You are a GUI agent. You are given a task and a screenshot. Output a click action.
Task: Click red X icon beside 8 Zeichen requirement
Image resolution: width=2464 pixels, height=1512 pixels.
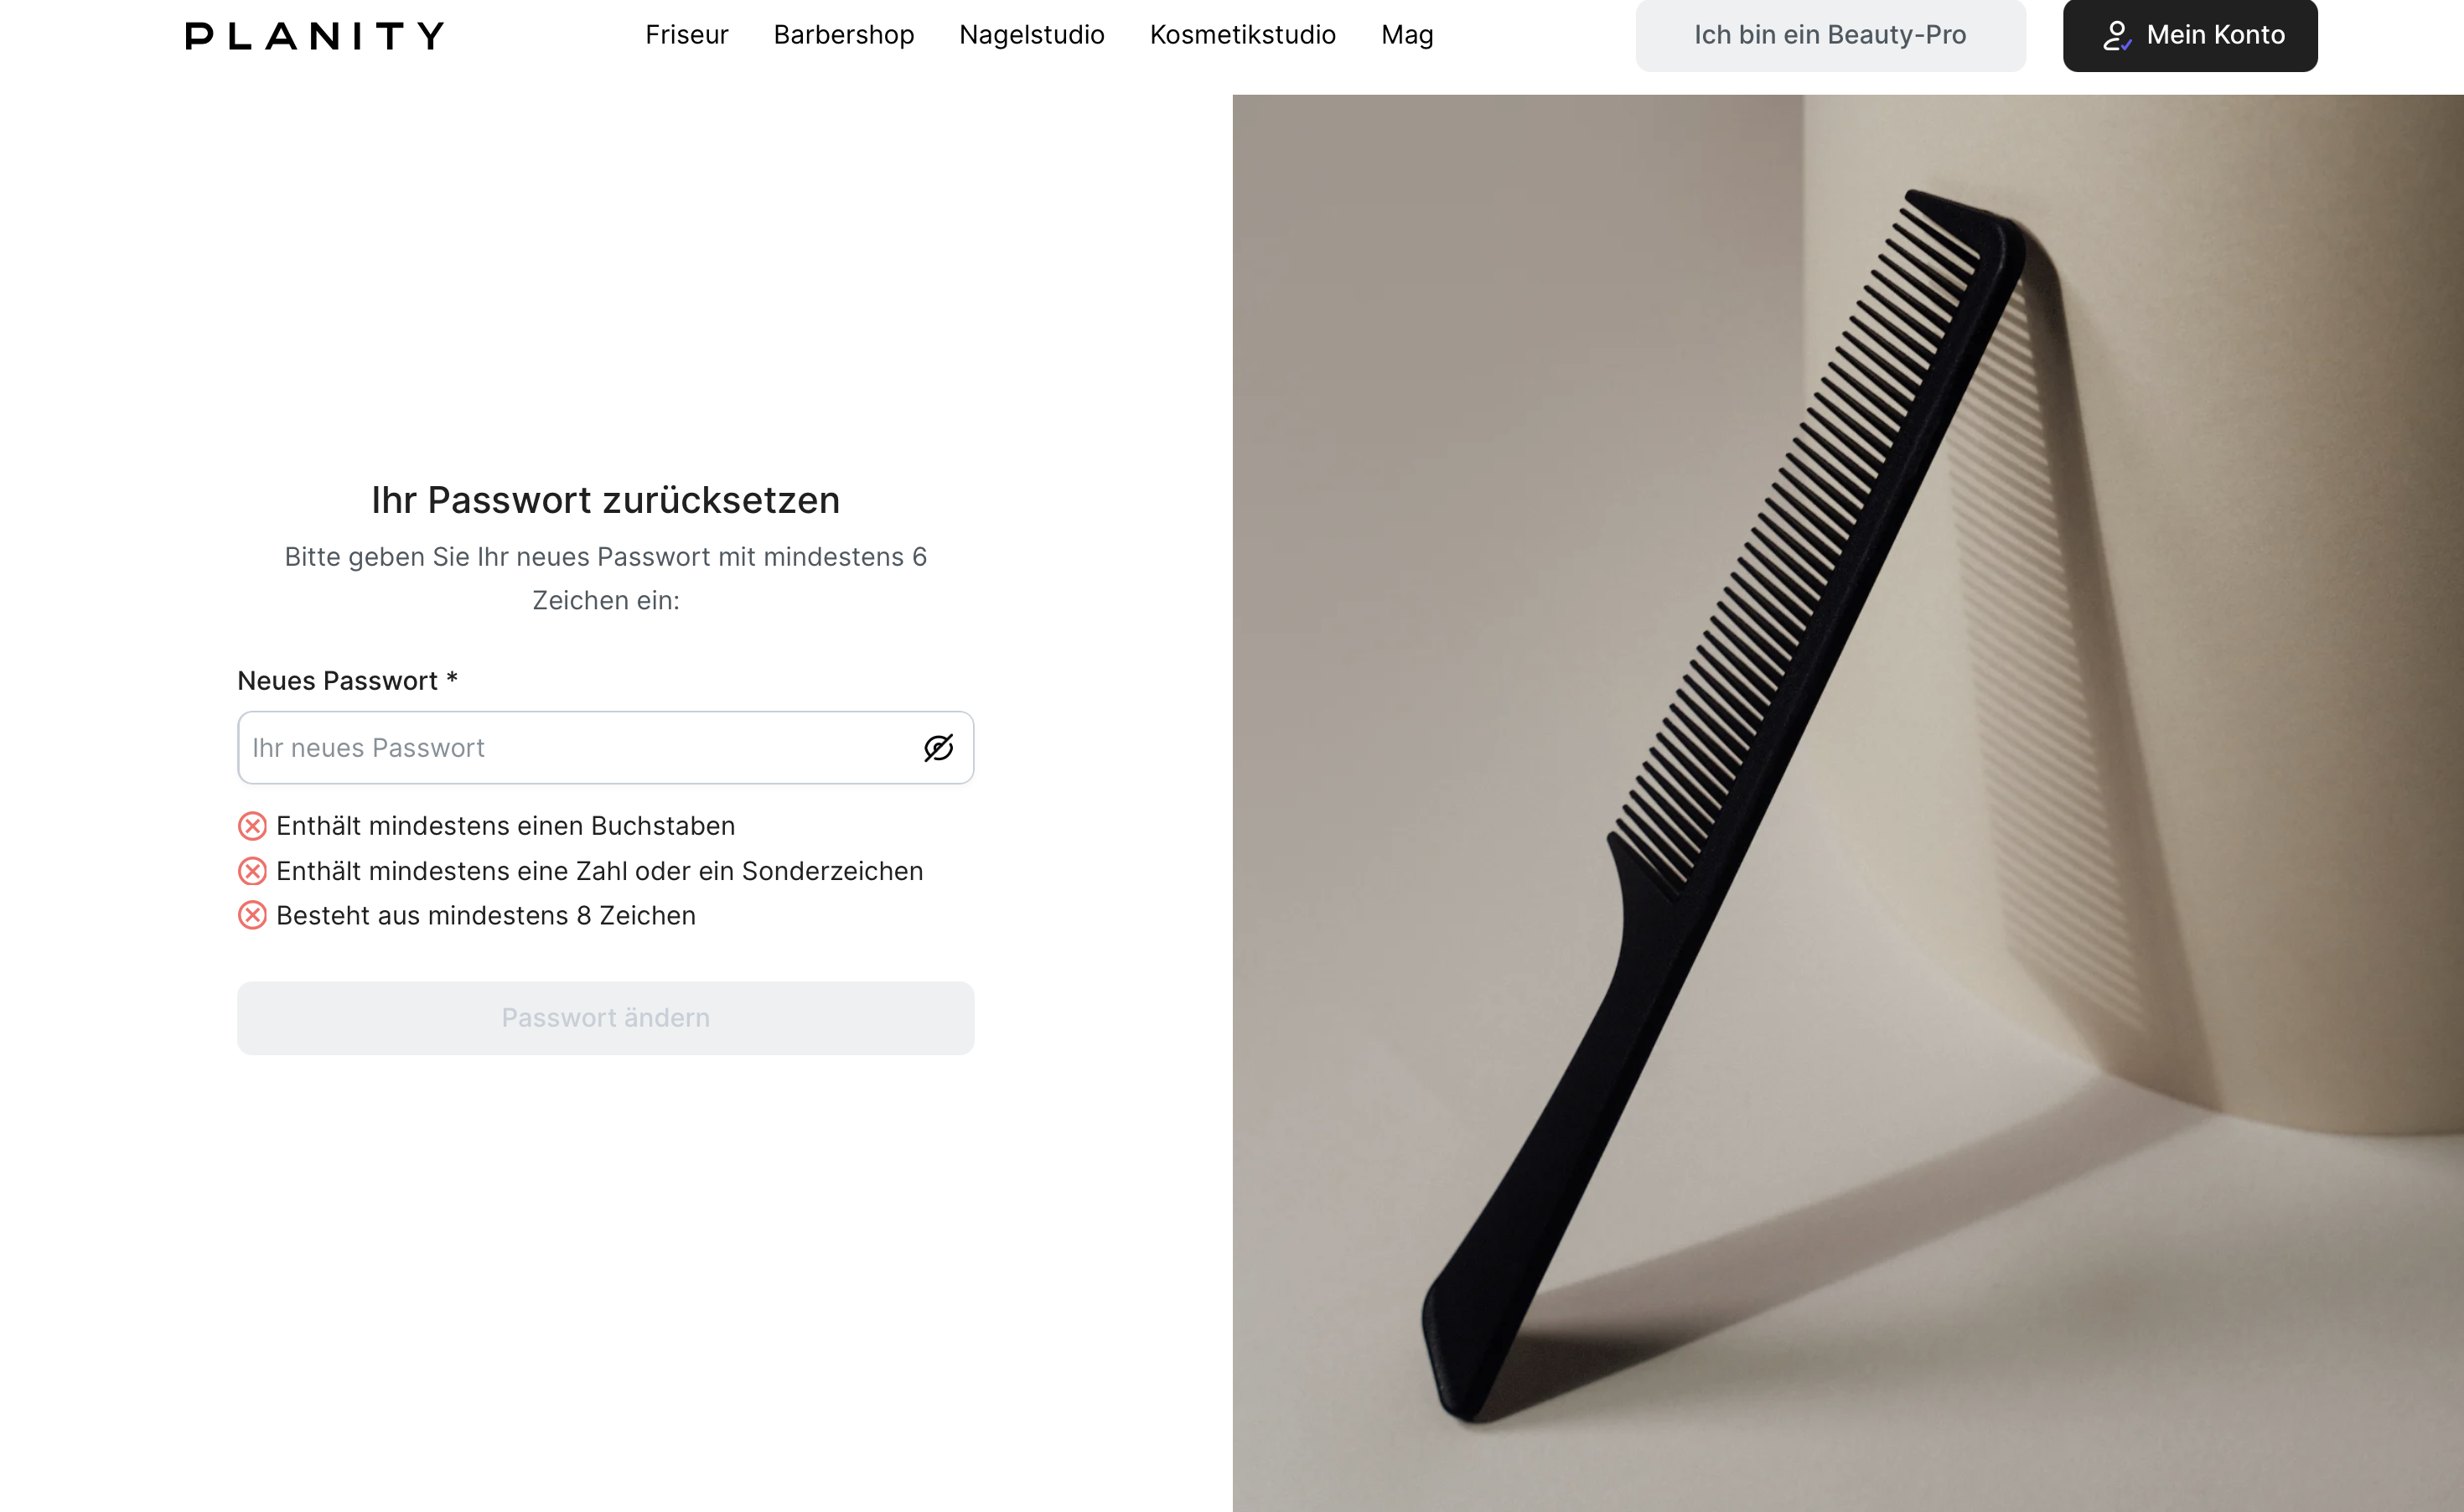click(x=252, y=915)
